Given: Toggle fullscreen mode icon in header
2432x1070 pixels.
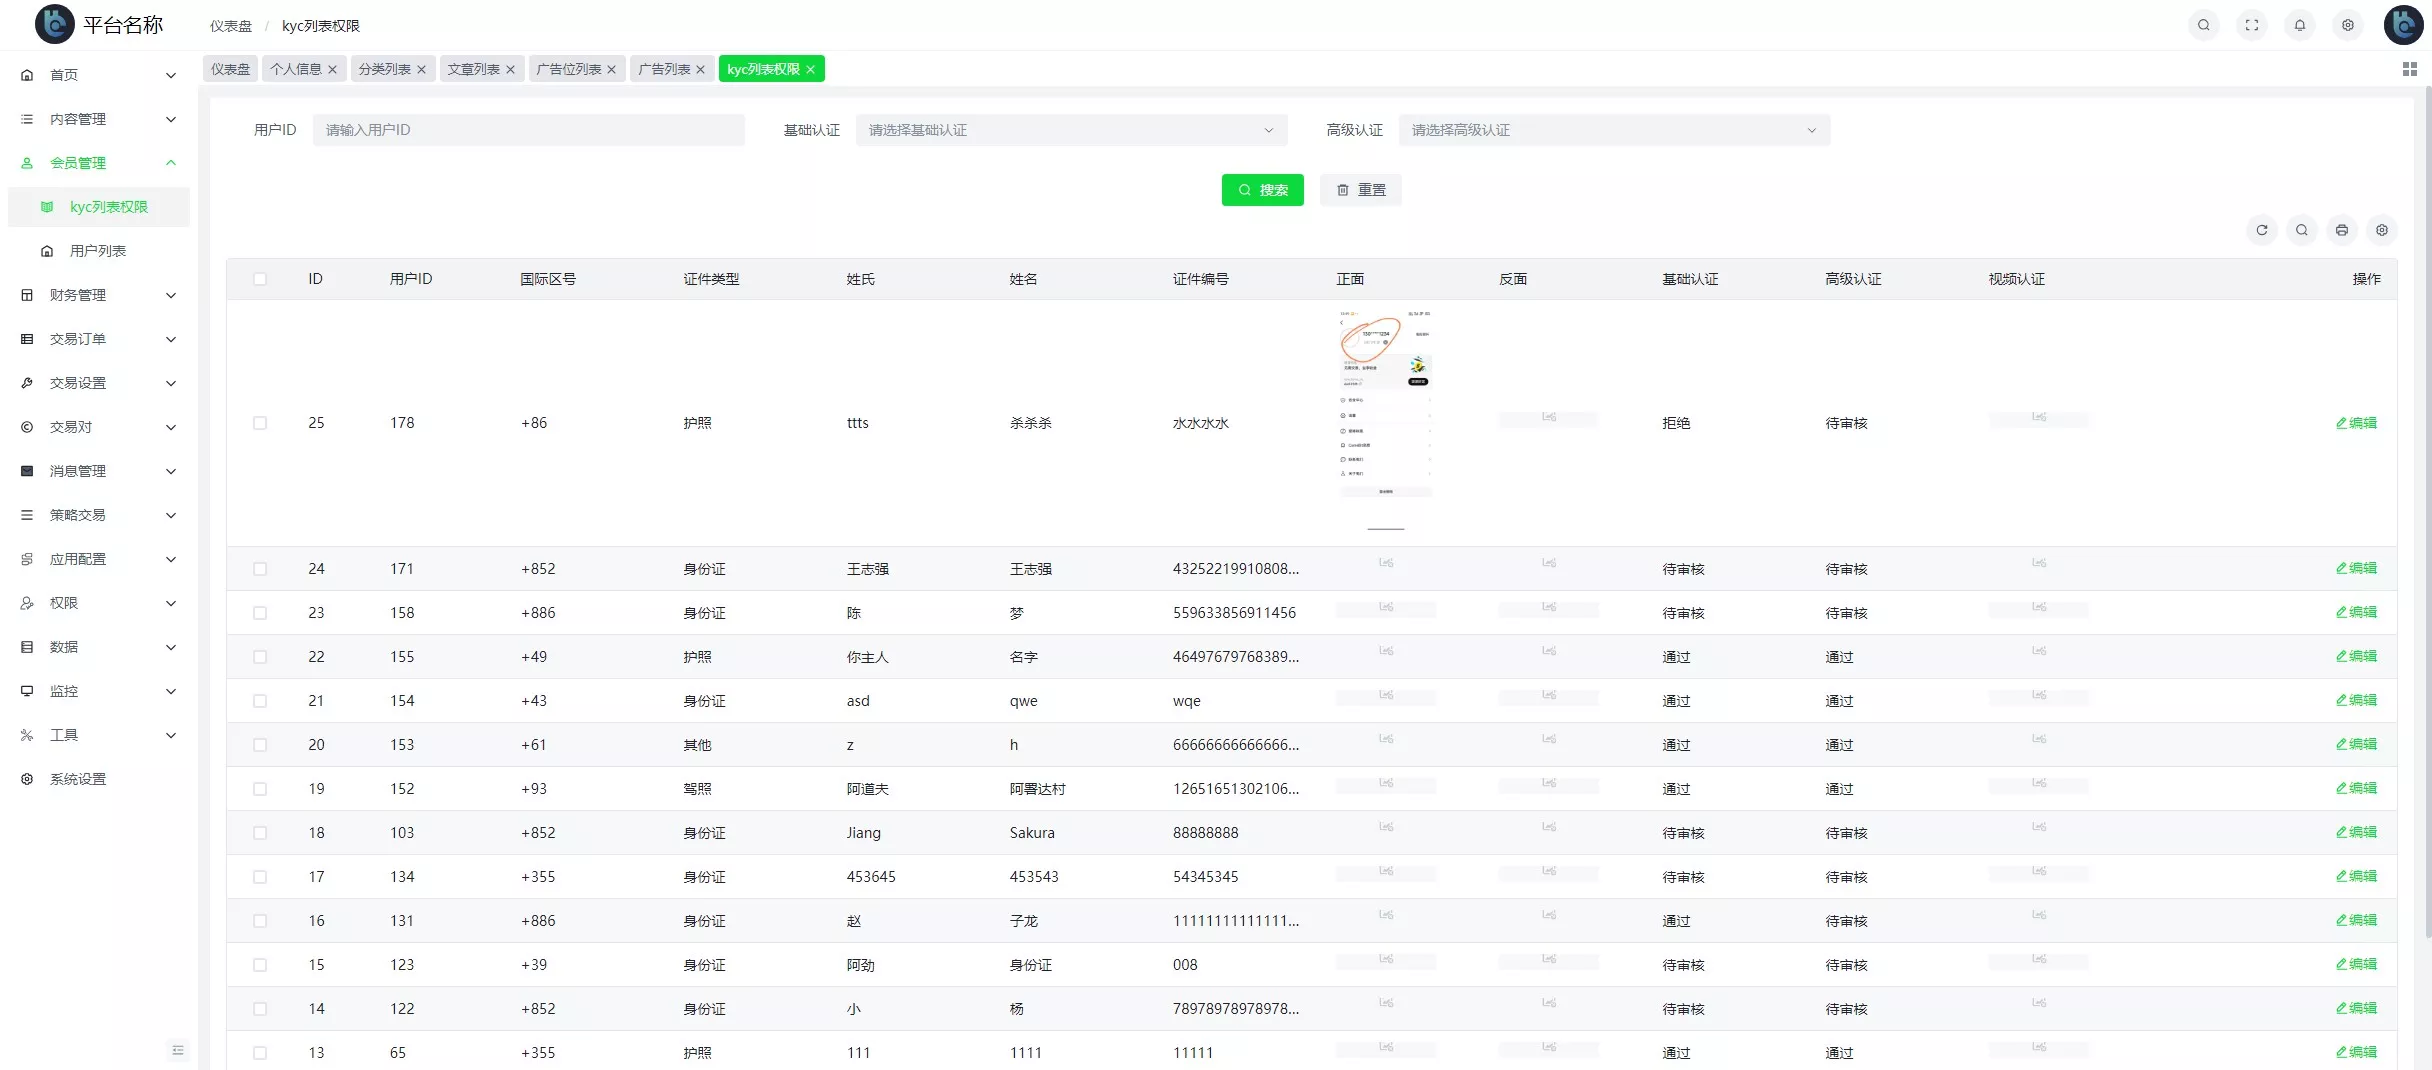Looking at the screenshot, I should tap(2251, 25).
